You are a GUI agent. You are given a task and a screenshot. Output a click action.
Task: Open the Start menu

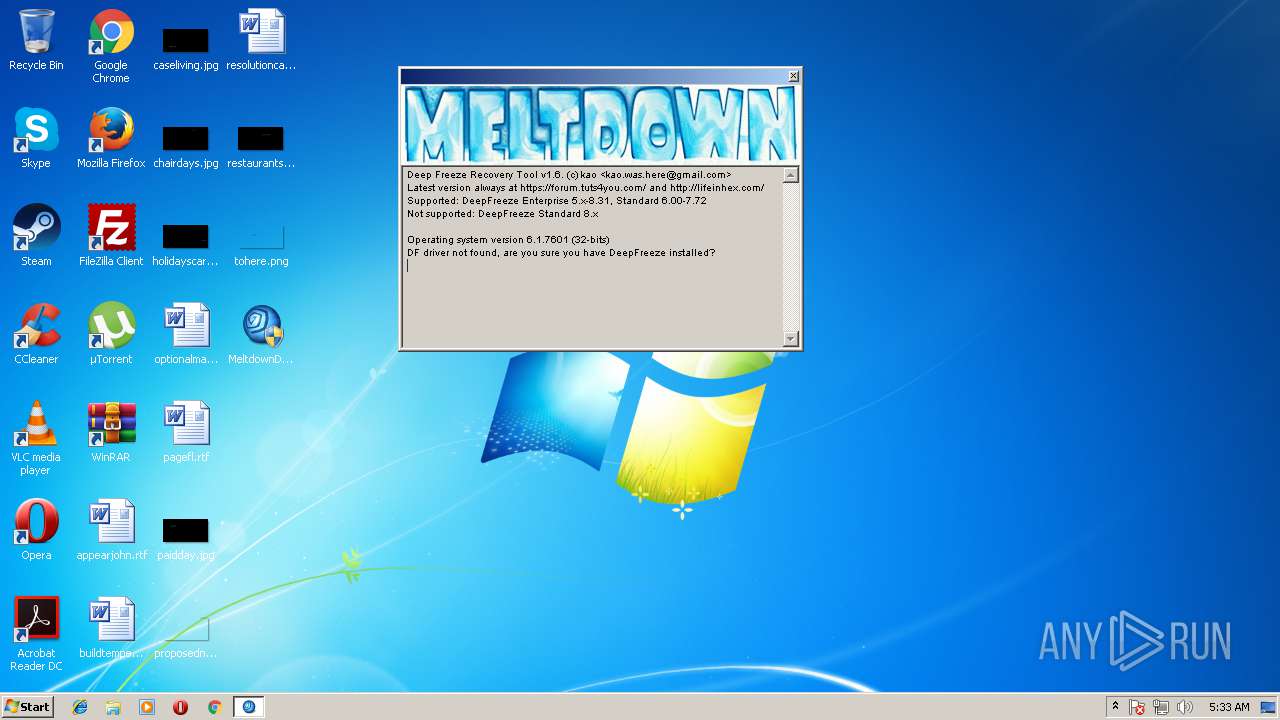[28, 707]
